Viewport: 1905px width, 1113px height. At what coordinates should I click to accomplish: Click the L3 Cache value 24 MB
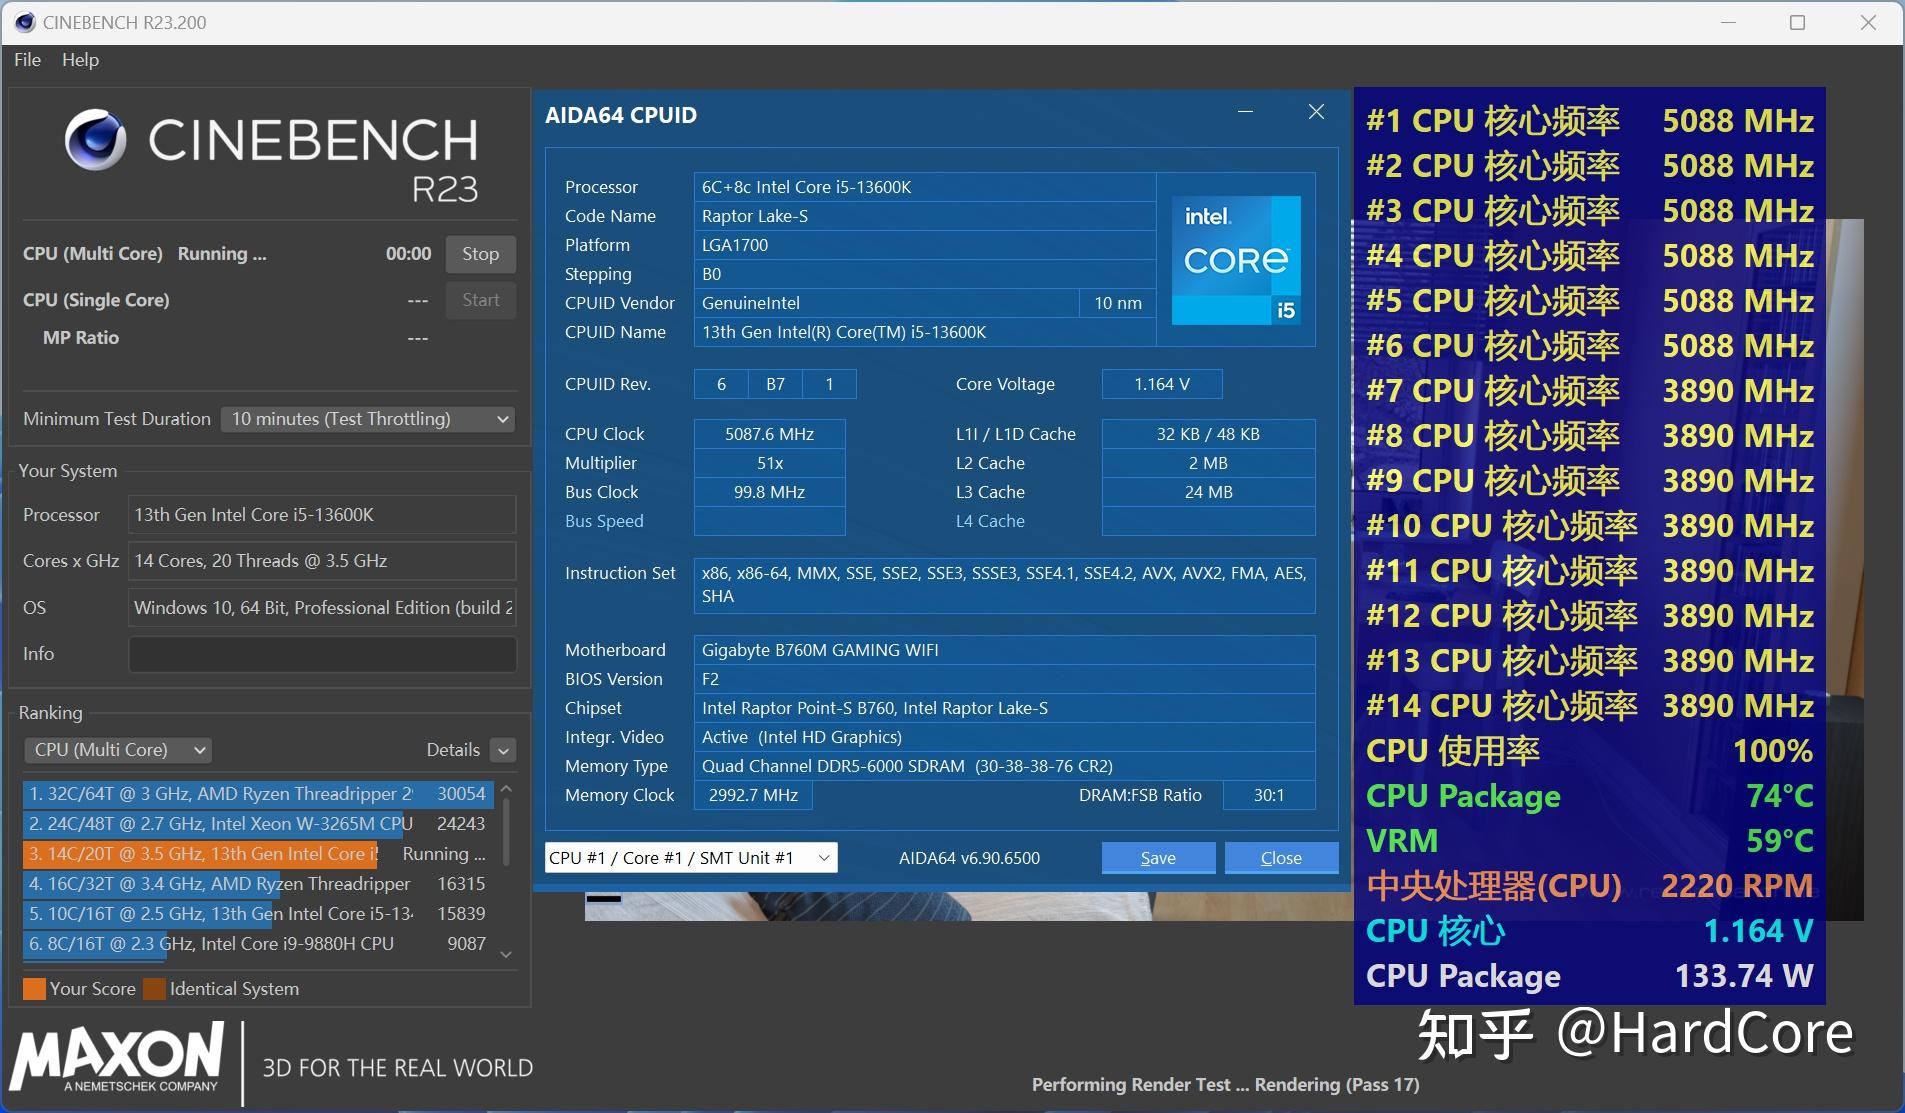(1208, 492)
